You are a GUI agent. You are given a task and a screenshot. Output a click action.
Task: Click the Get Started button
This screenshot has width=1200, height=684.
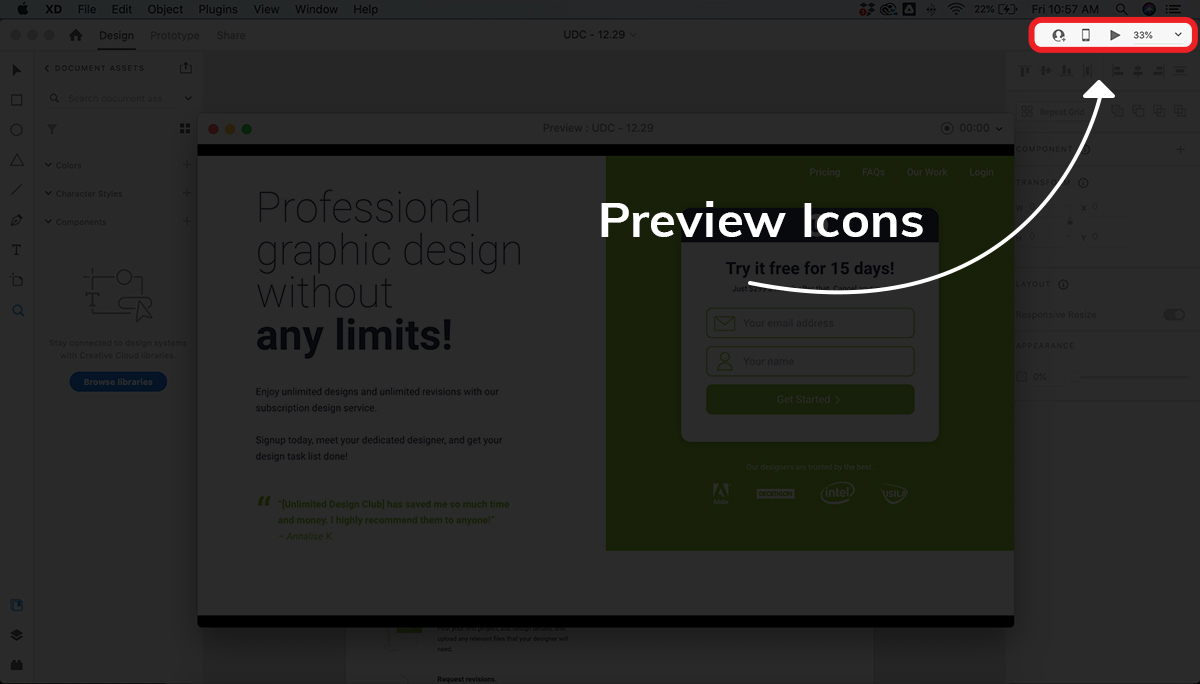(x=810, y=399)
